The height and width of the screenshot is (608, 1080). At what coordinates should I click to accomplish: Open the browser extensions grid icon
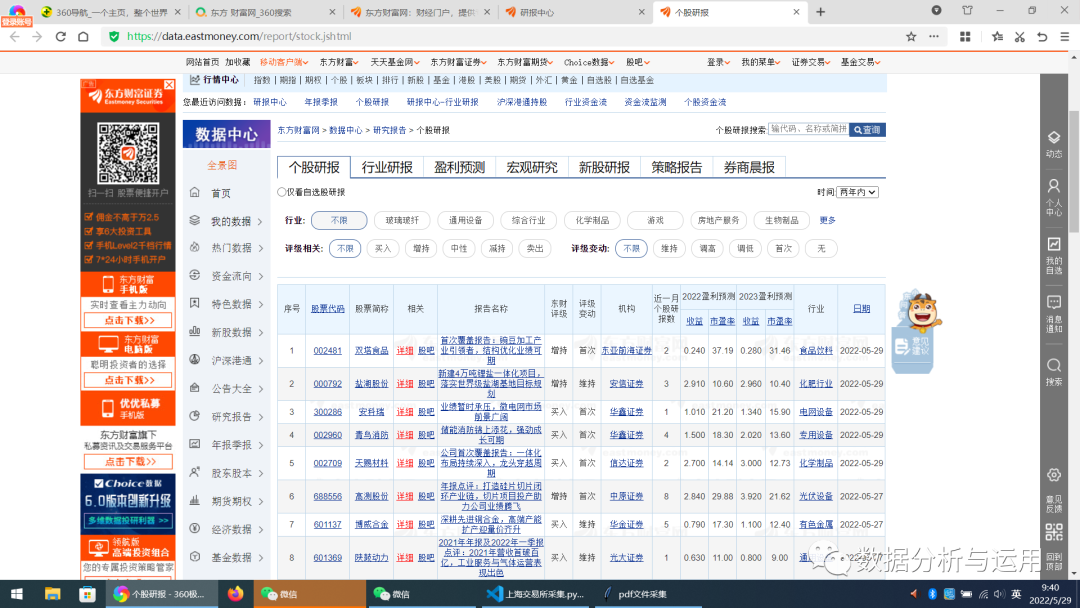[965, 36]
